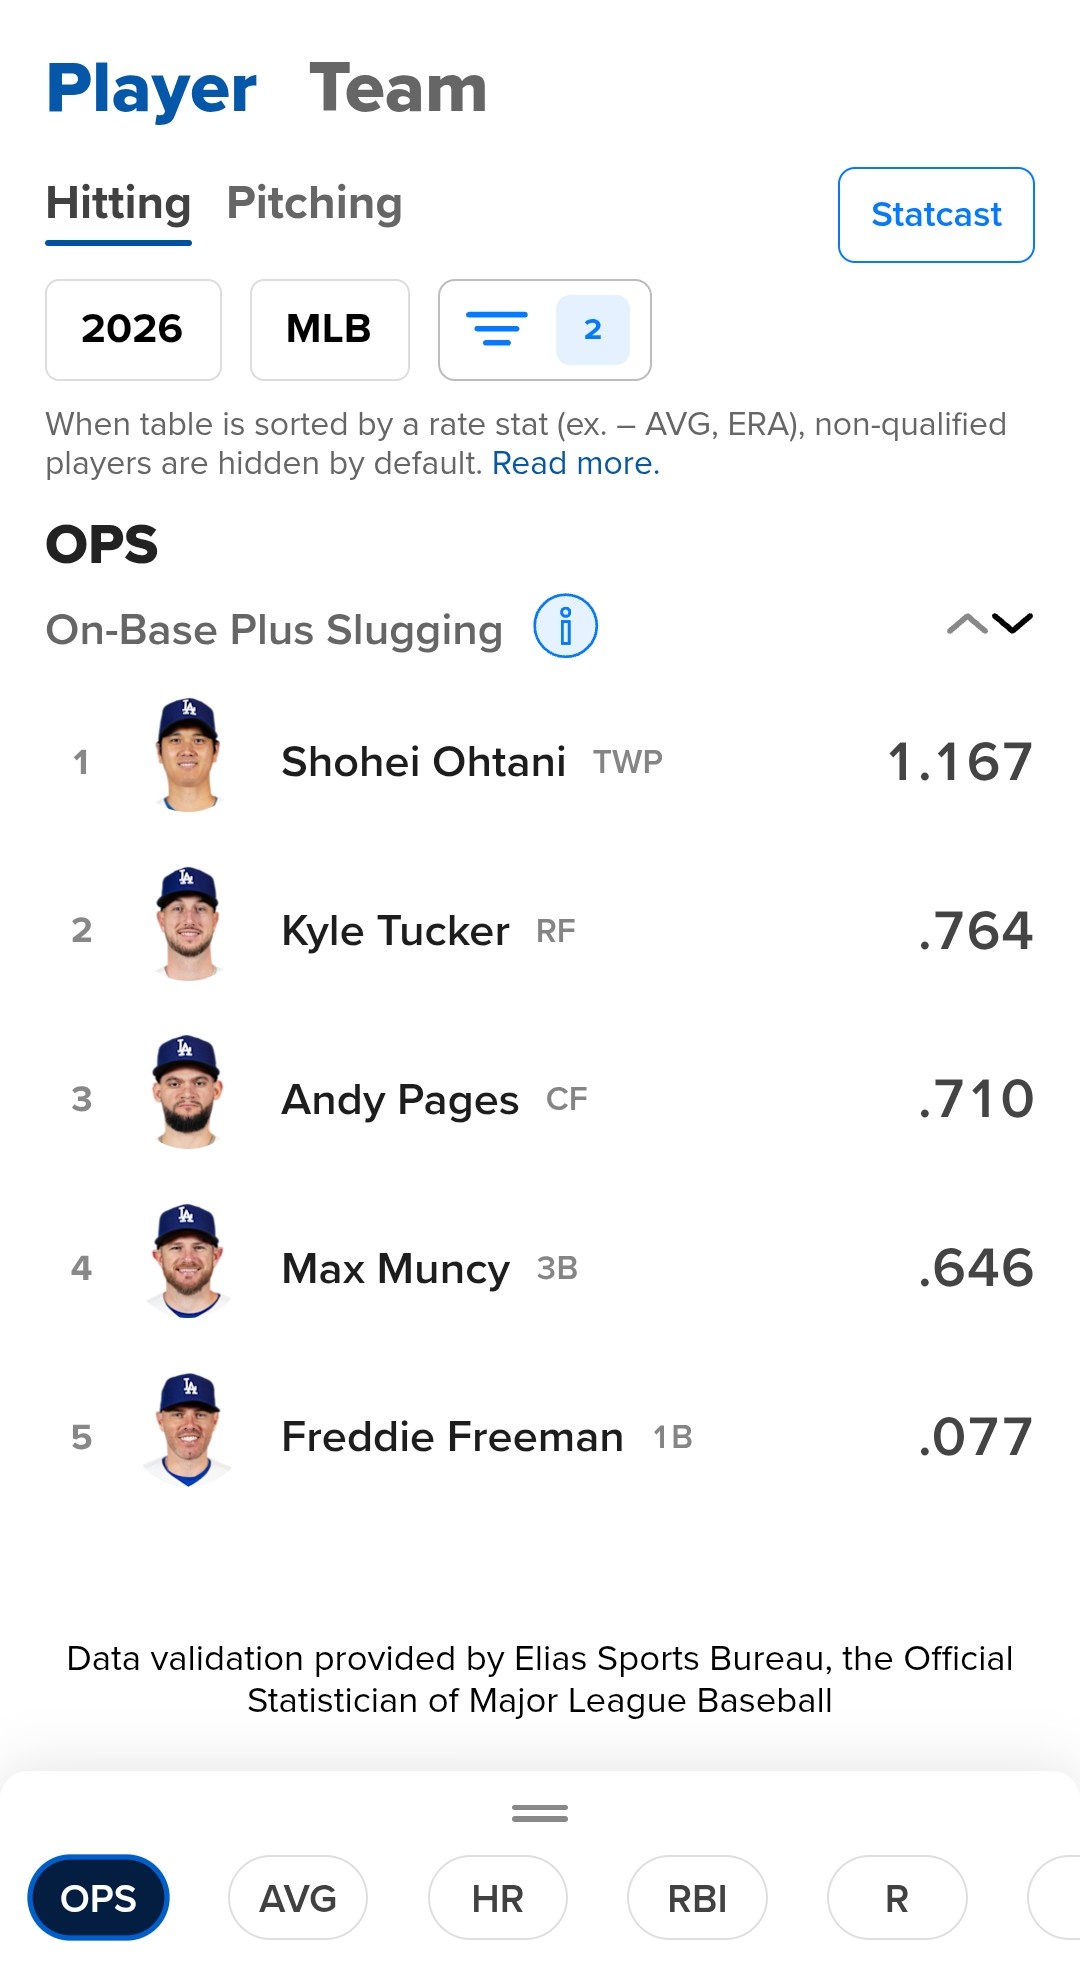The image size is (1080, 1962).
Task: Select the AVG stat pill
Action: tap(298, 1898)
